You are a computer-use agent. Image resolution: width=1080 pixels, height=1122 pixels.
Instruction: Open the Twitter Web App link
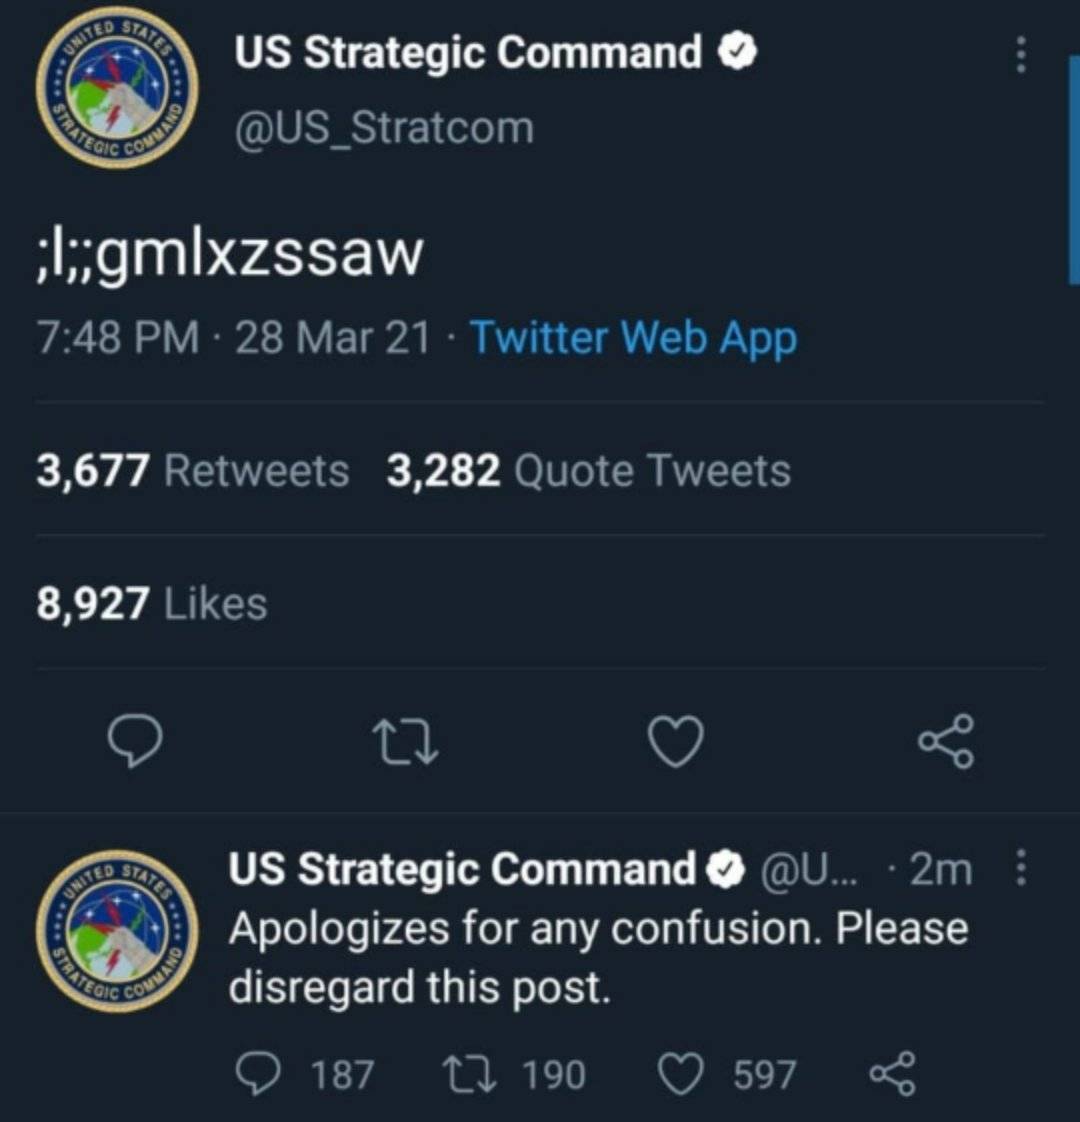click(633, 338)
